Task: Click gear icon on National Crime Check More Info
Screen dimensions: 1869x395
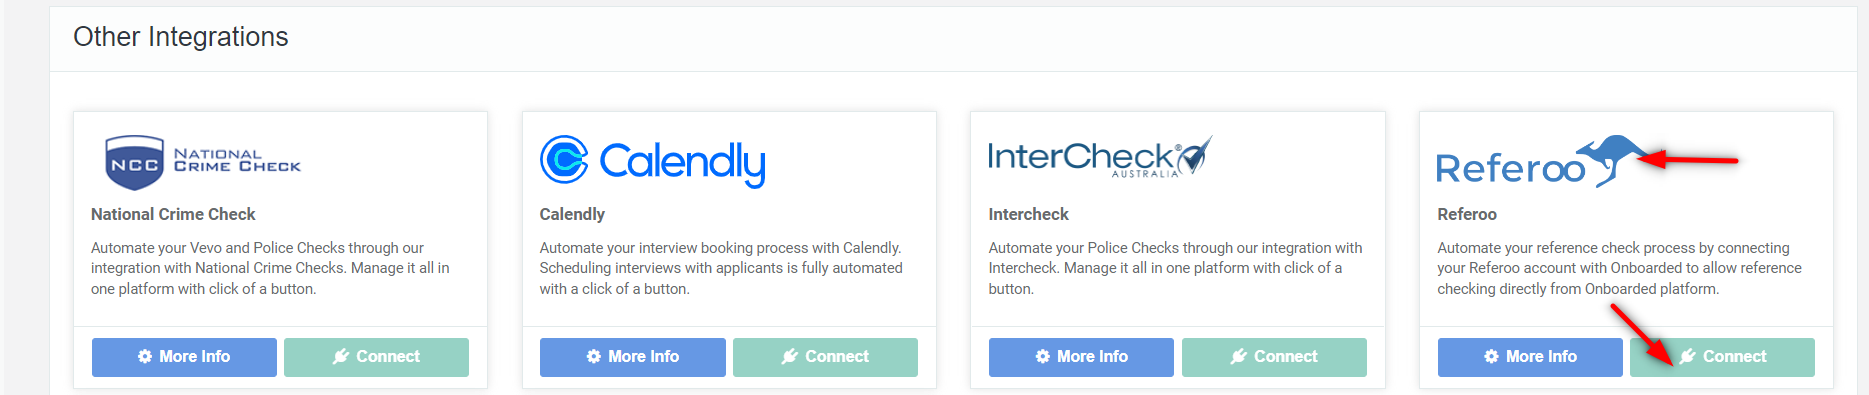Action: pyautogui.click(x=145, y=357)
